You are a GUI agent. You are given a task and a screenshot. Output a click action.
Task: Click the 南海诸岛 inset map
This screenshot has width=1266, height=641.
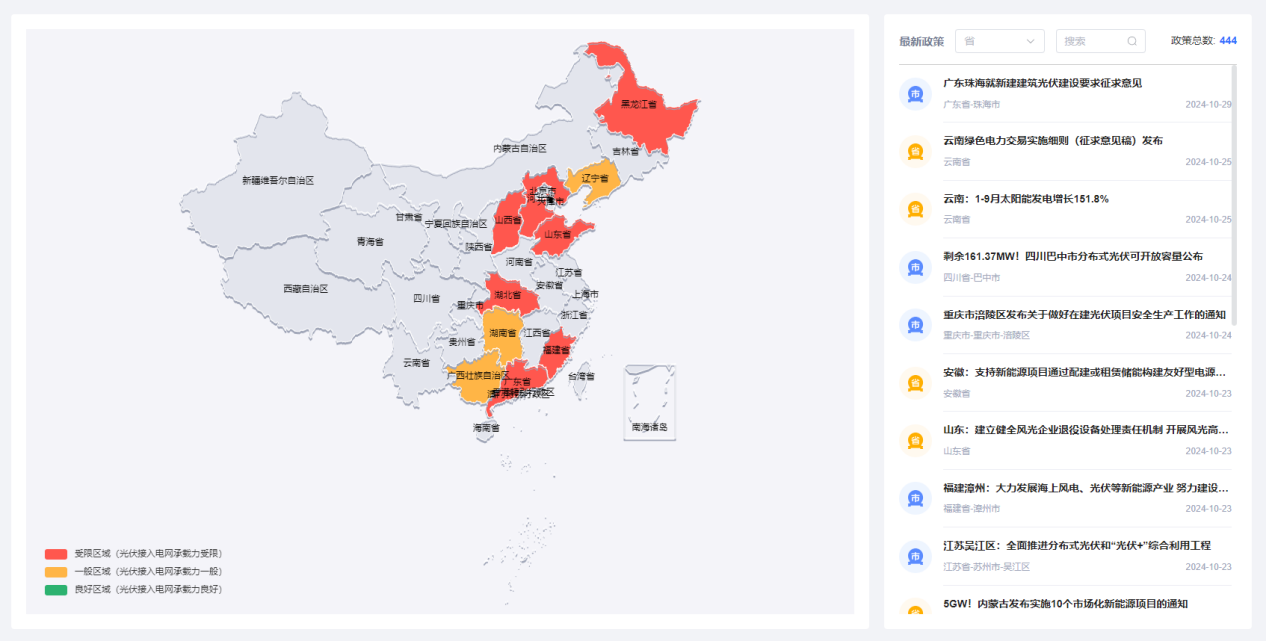click(x=650, y=402)
